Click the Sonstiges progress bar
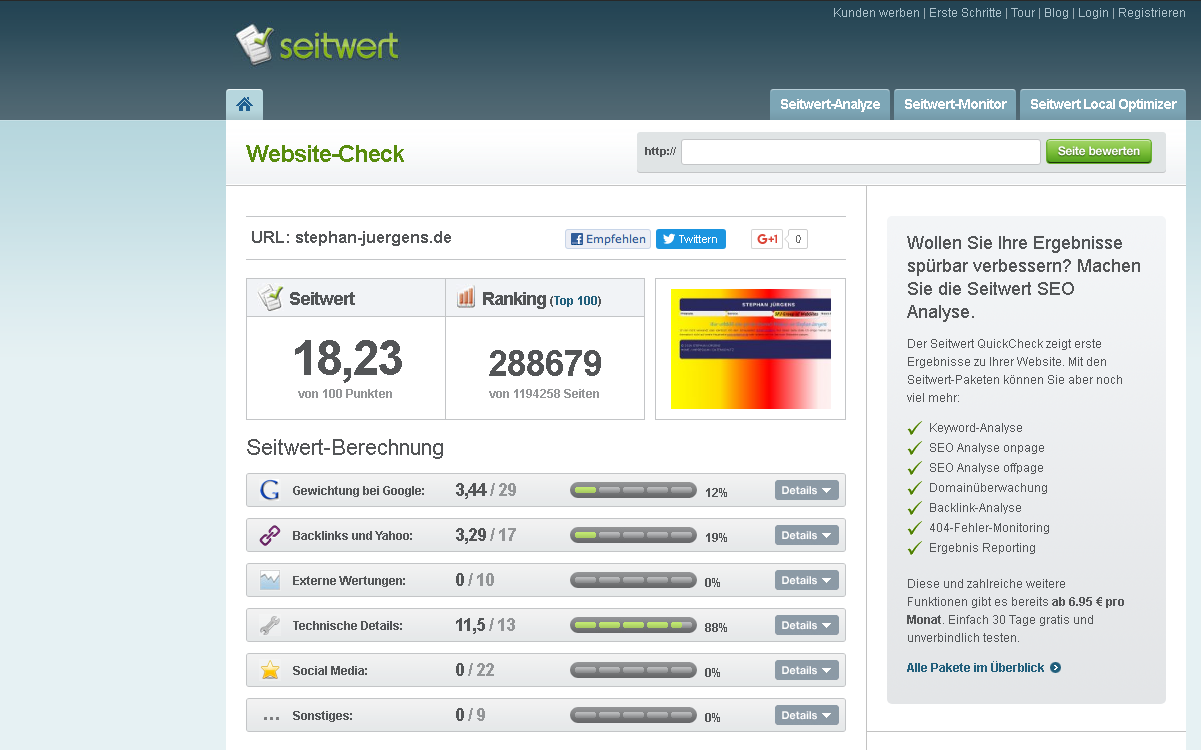This screenshot has width=1201, height=750. pyautogui.click(x=633, y=715)
